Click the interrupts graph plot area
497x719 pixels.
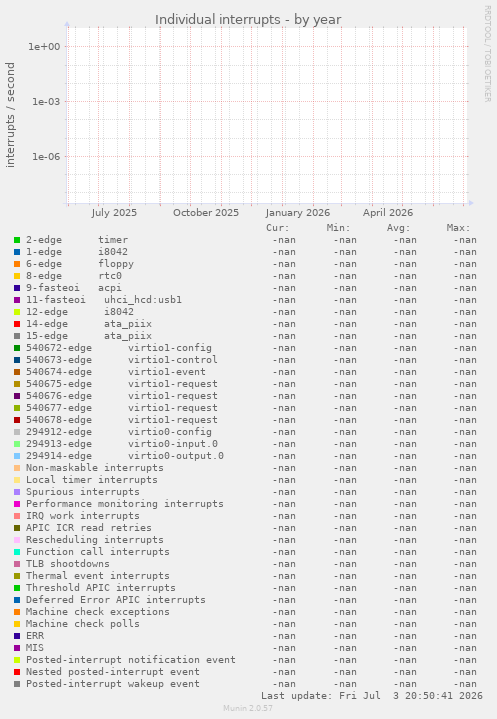pyautogui.click(x=267, y=115)
